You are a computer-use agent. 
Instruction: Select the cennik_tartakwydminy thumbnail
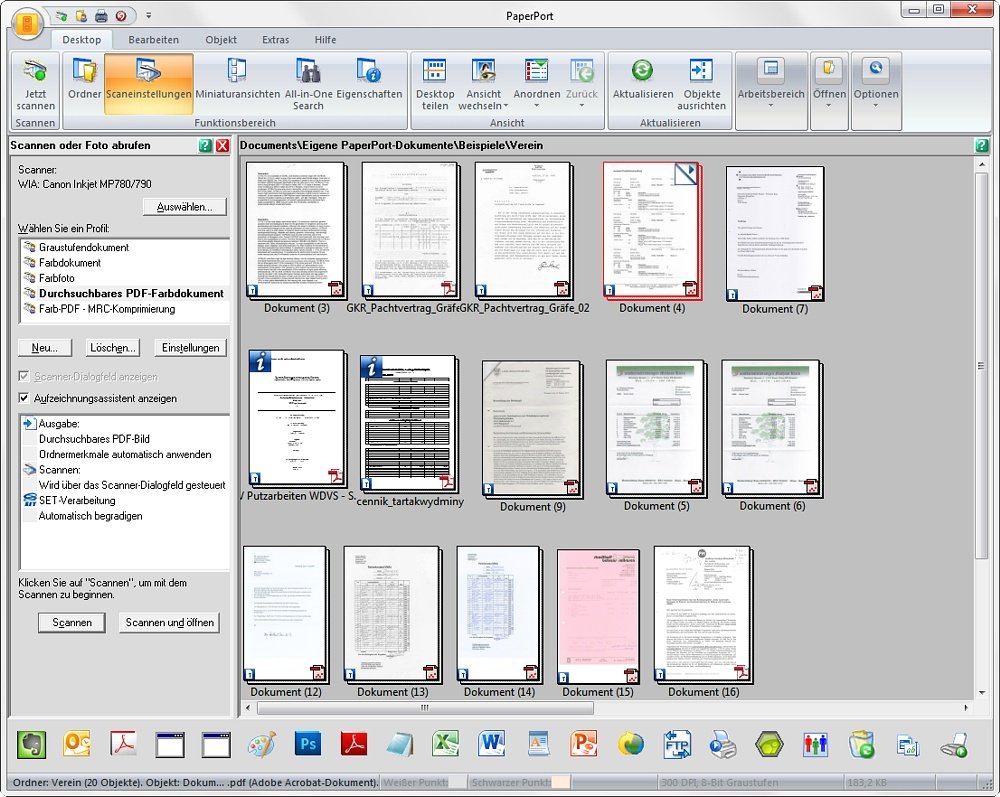pyautogui.click(x=409, y=424)
